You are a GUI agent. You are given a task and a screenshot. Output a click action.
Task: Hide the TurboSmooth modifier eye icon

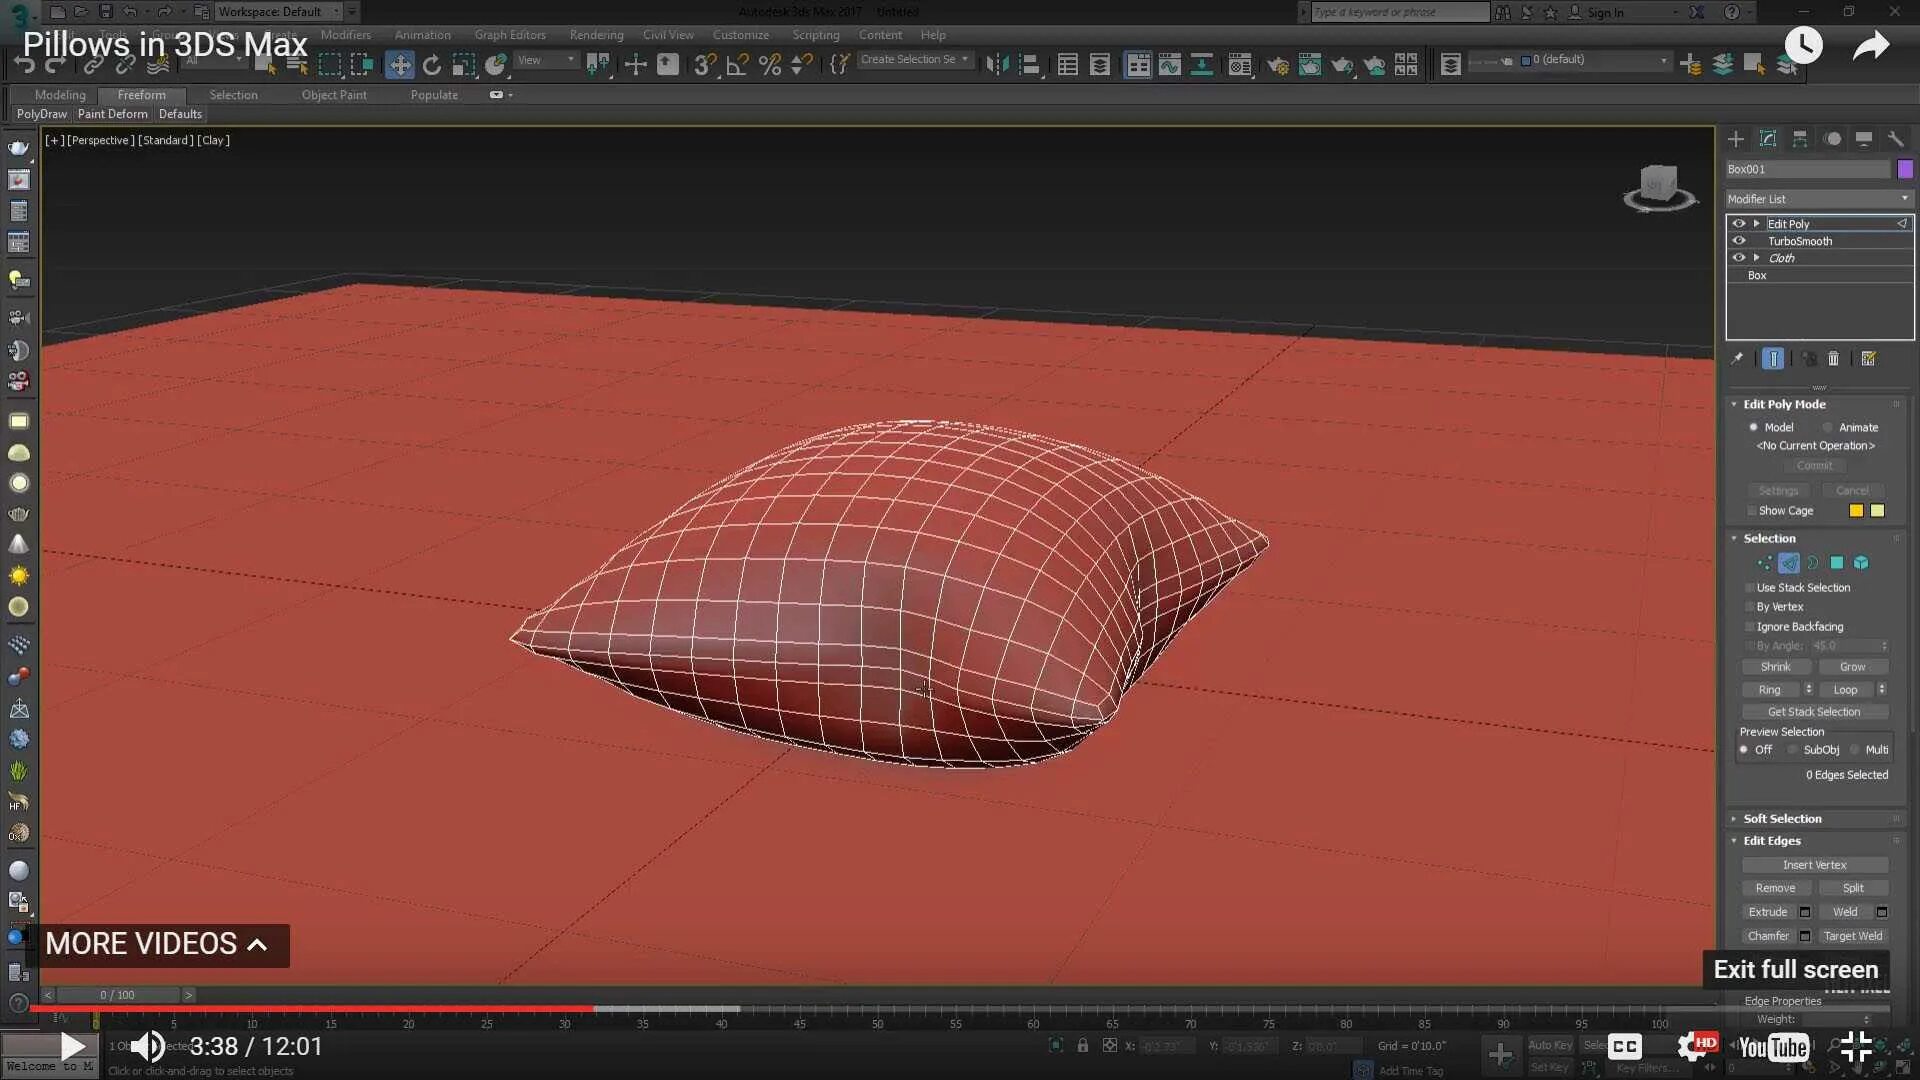1739,241
